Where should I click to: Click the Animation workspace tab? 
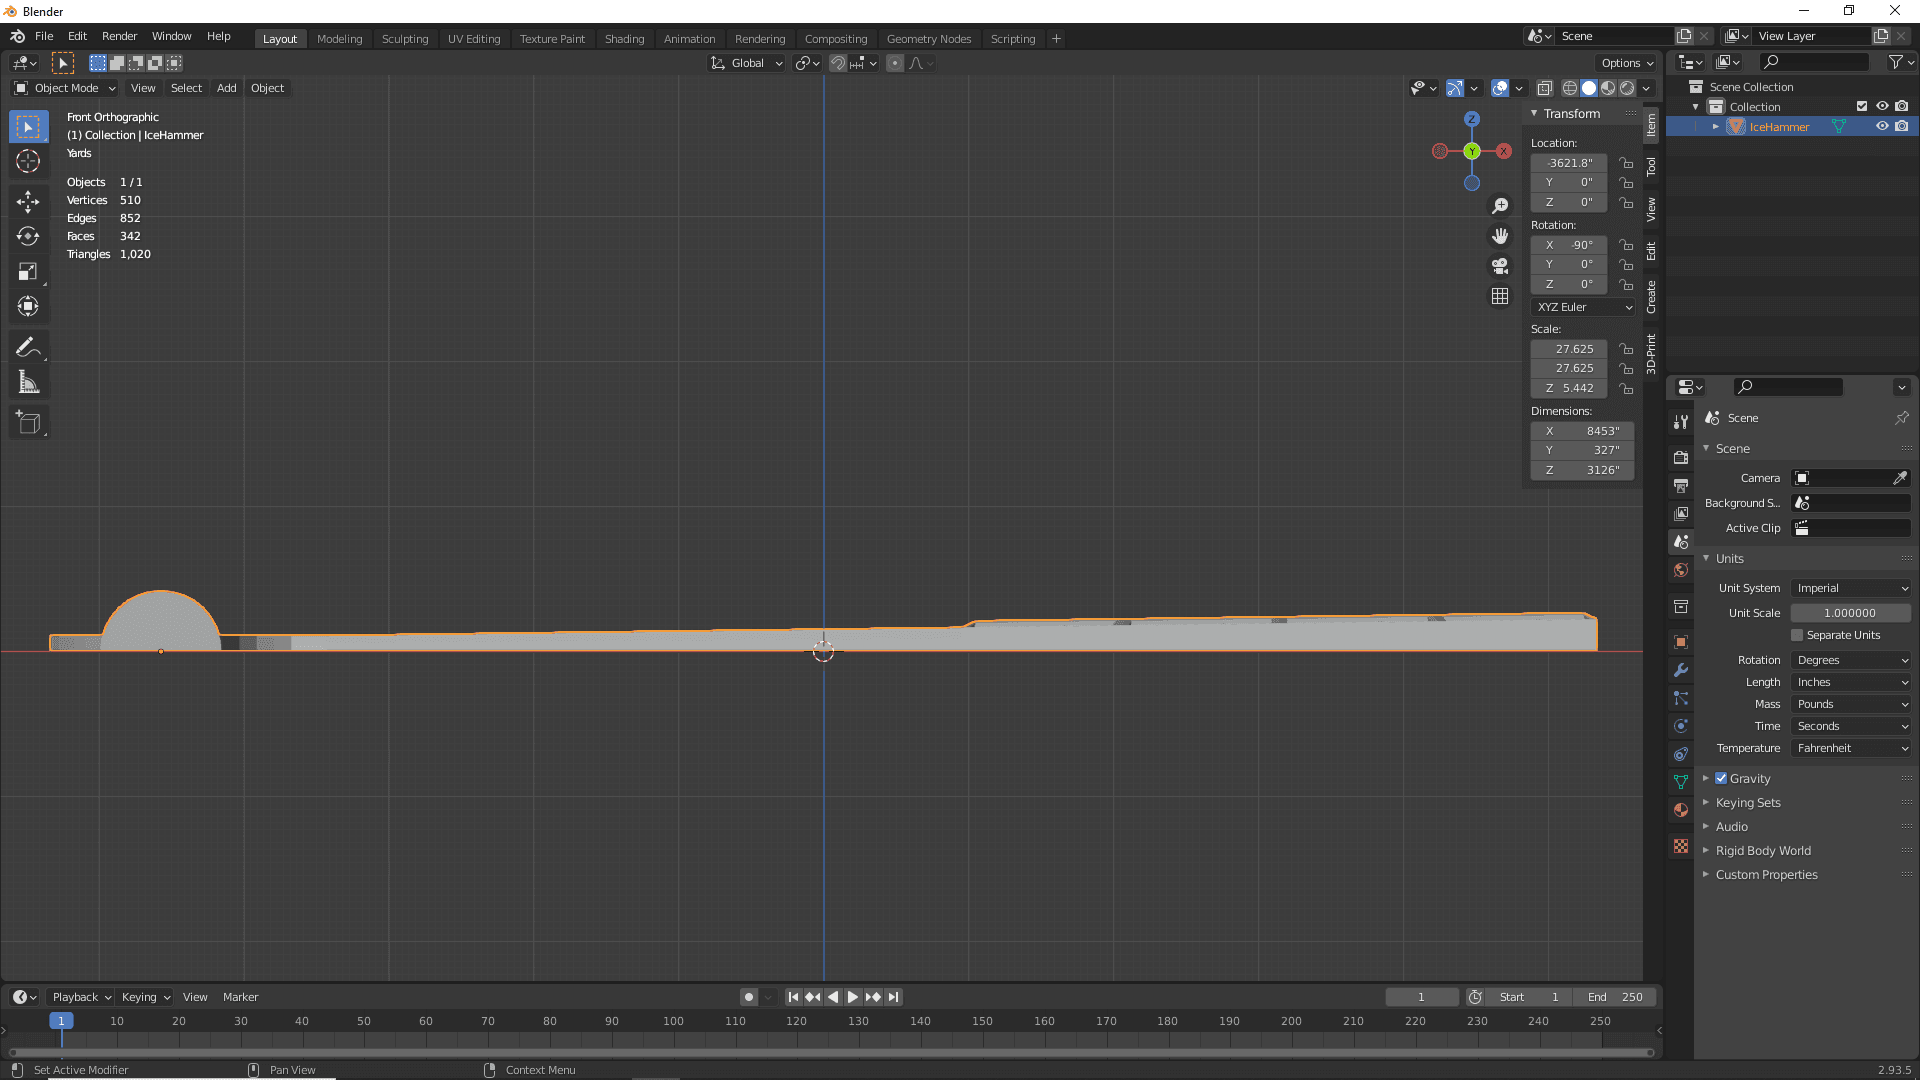[x=688, y=37]
